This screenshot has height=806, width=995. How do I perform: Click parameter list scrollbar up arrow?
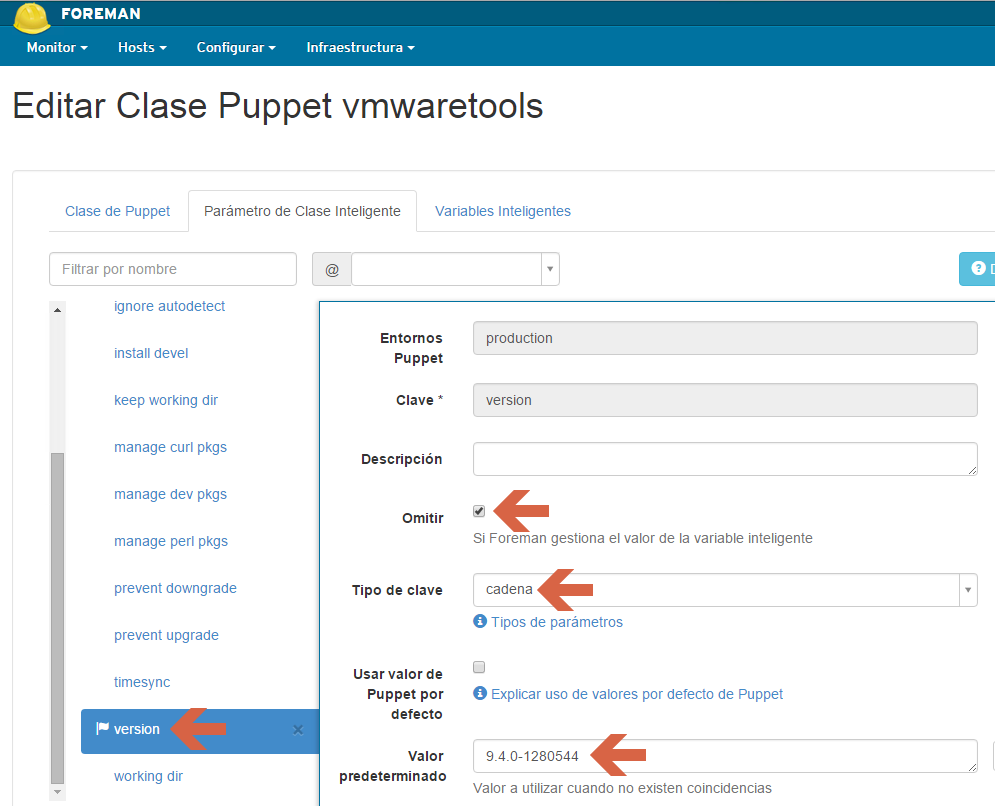coord(57,310)
